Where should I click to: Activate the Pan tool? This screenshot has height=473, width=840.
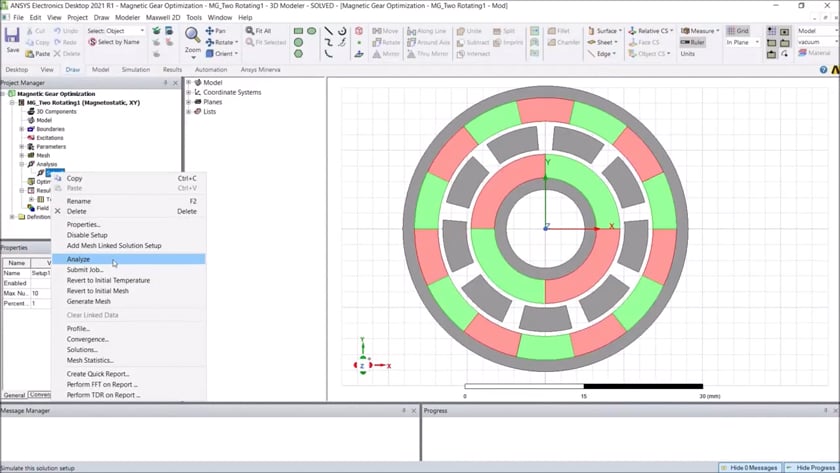(215, 31)
